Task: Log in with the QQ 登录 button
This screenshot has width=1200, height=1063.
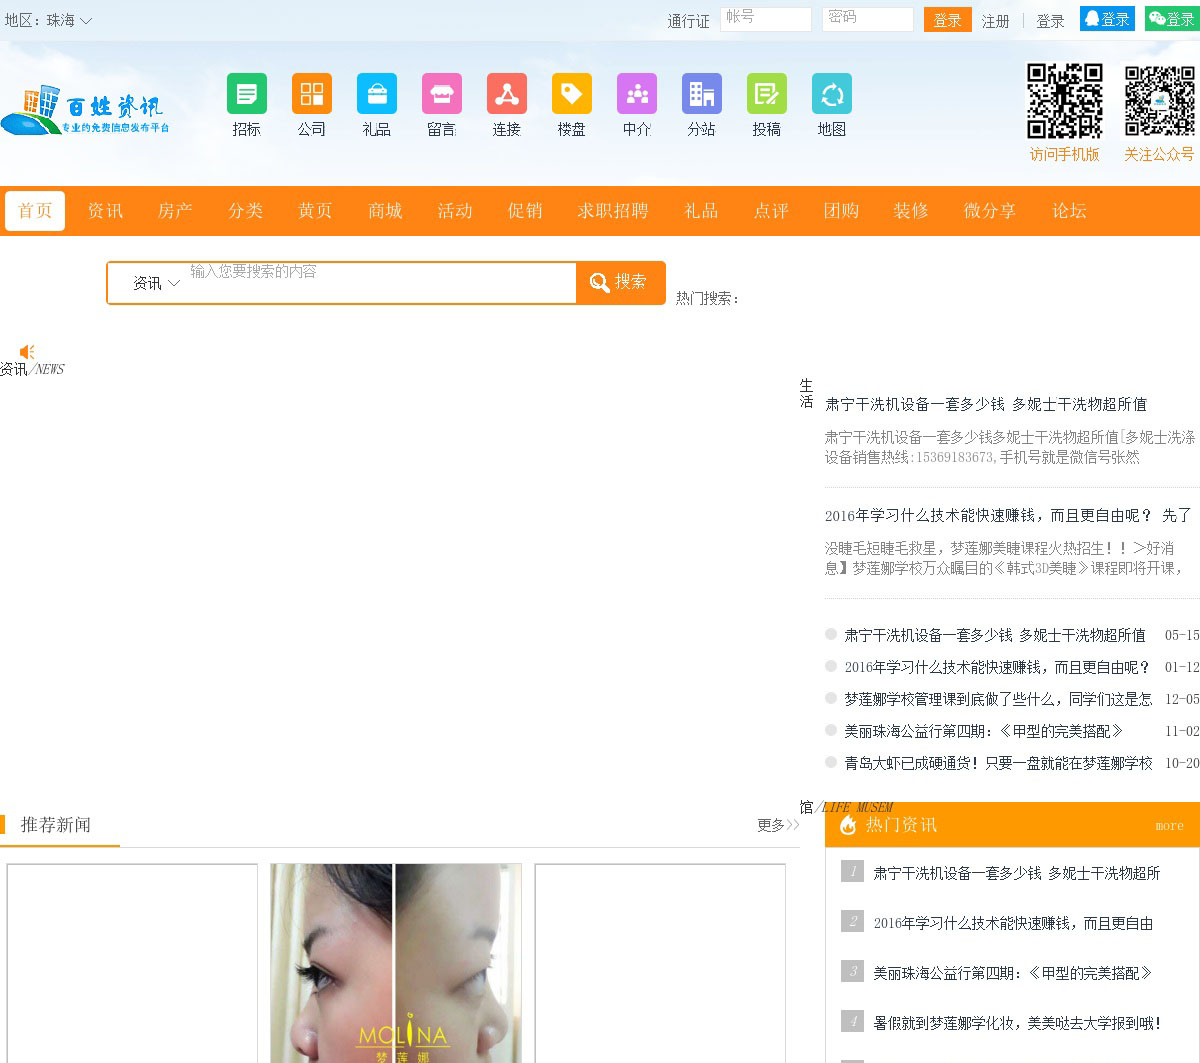Action: (x=1107, y=19)
